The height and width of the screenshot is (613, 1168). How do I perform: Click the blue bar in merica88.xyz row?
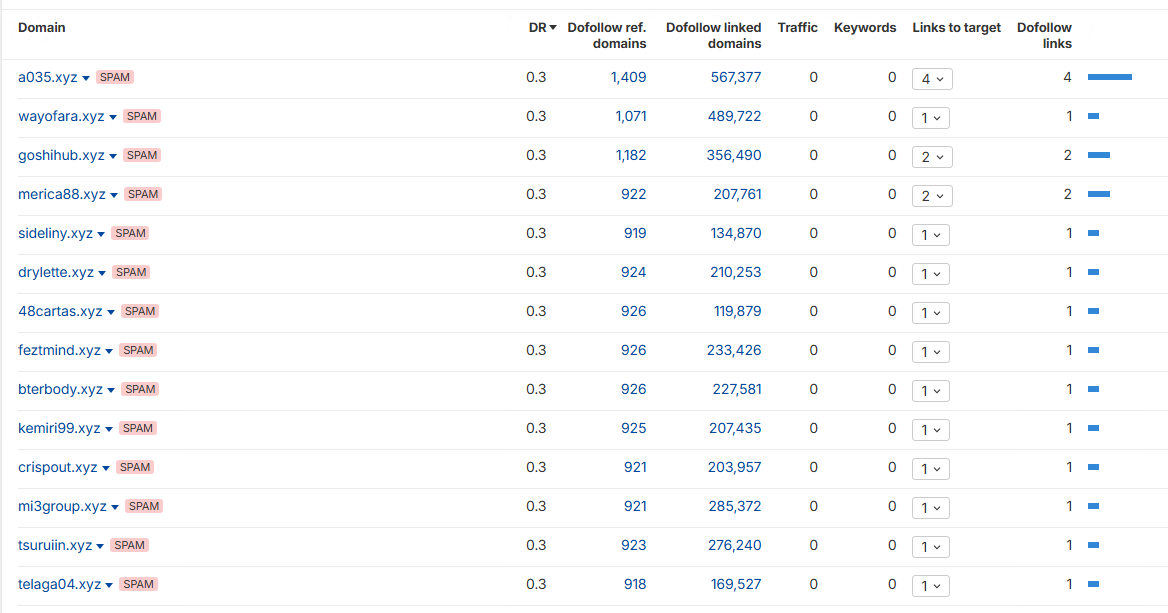tap(1098, 194)
